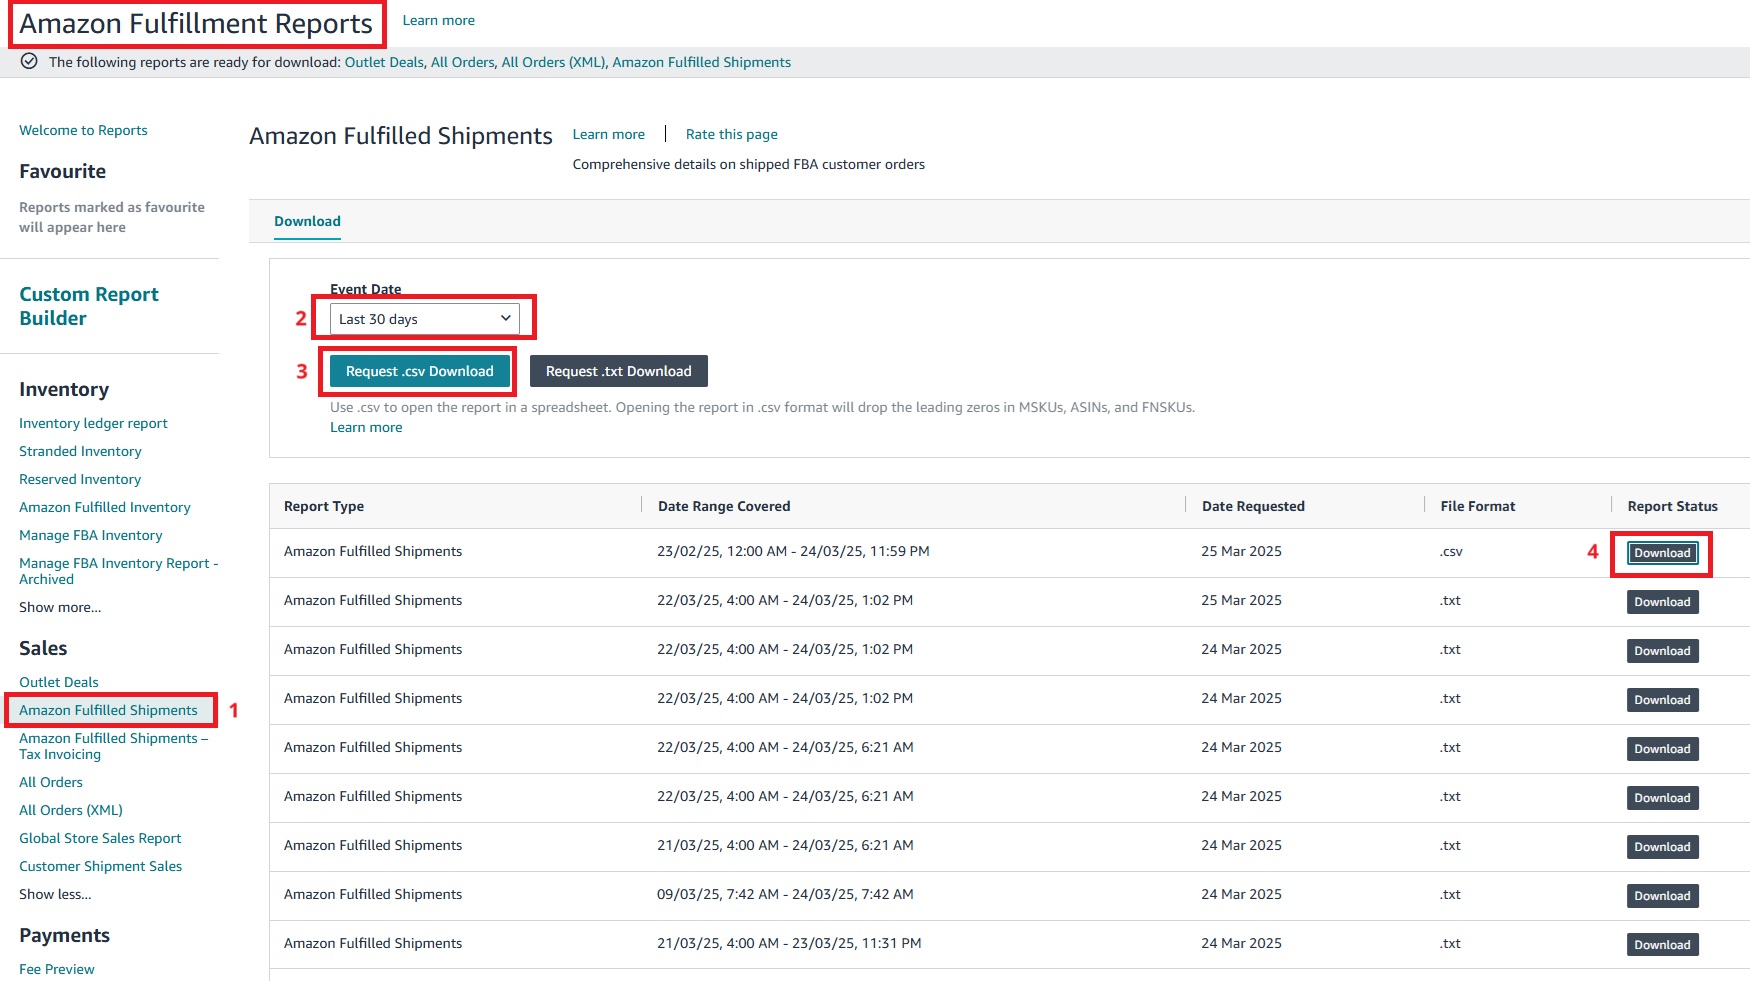Click the File Format column header
The width and height of the screenshot is (1750, 981).
pyautogui.click(x=1478, y=506)
